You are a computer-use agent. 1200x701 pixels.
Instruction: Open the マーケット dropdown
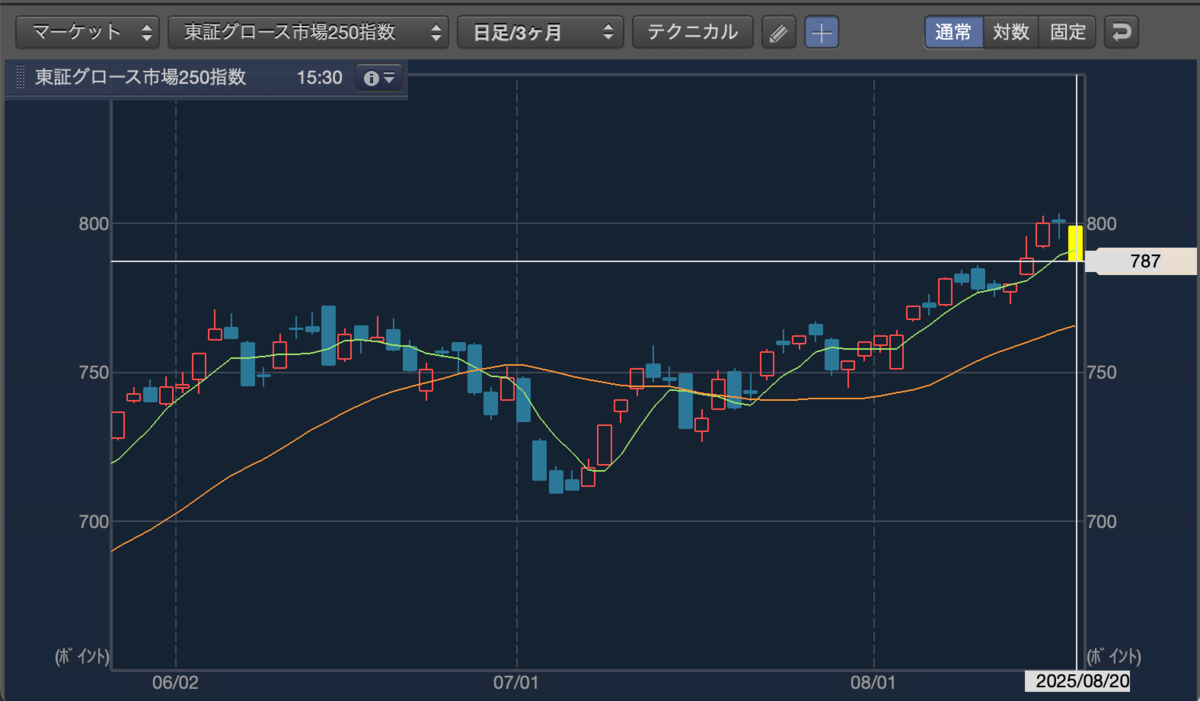87,32
